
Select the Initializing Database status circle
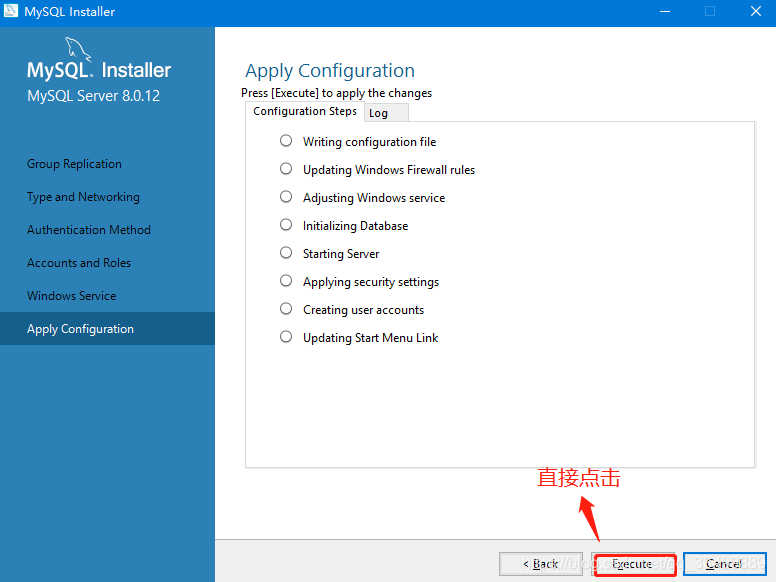(286, 225)
